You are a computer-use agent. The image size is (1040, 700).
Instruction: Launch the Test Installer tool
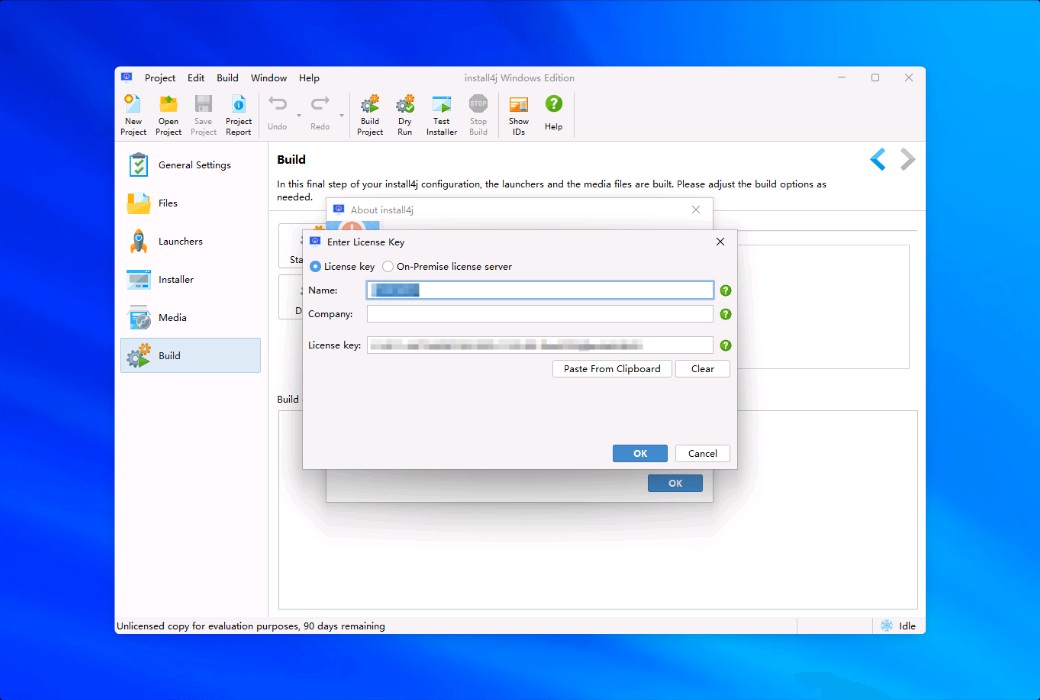pos(442,115)
